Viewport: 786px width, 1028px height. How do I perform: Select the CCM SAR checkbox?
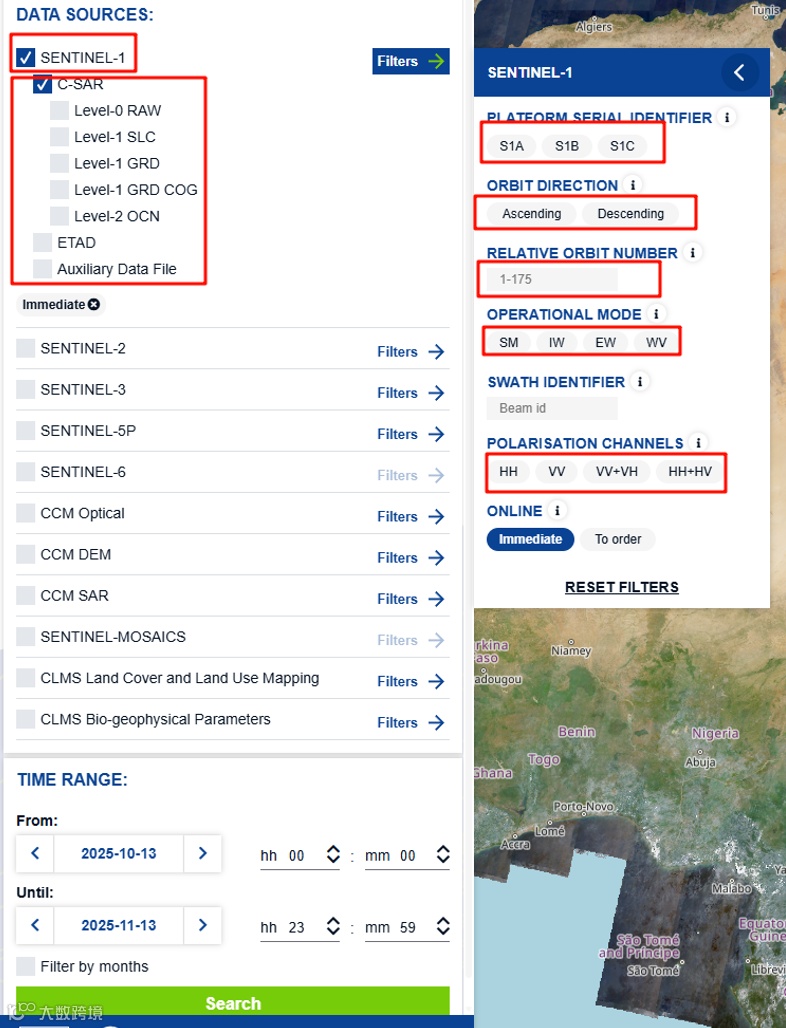pos(26,595)
